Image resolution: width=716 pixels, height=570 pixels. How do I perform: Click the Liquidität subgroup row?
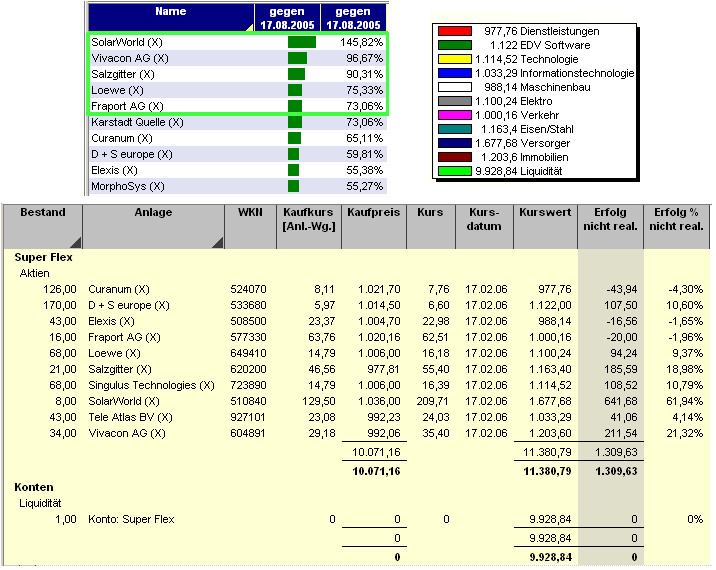pos(40,503)
